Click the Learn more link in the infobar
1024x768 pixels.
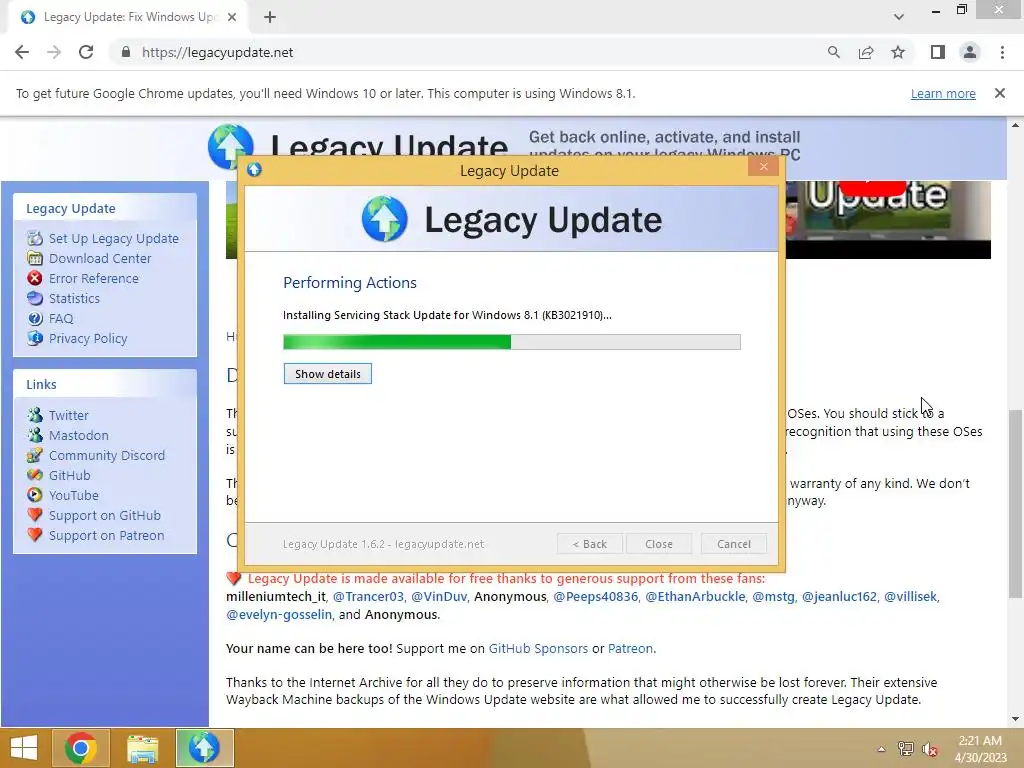coord(943,93)
